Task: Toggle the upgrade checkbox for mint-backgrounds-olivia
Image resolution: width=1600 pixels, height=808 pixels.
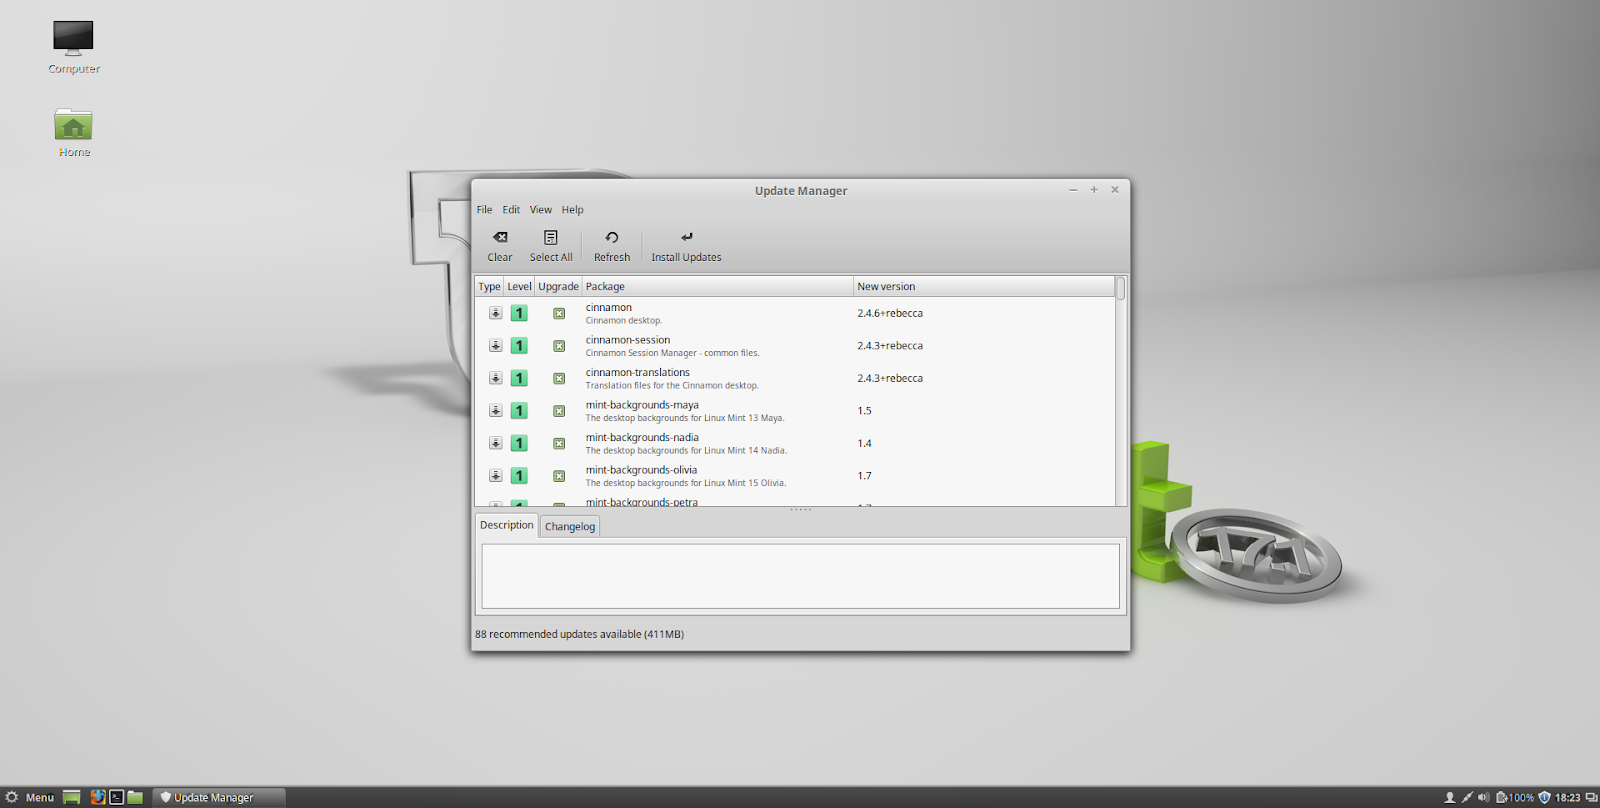Action: pyautogui.click(x=559, y=476)
